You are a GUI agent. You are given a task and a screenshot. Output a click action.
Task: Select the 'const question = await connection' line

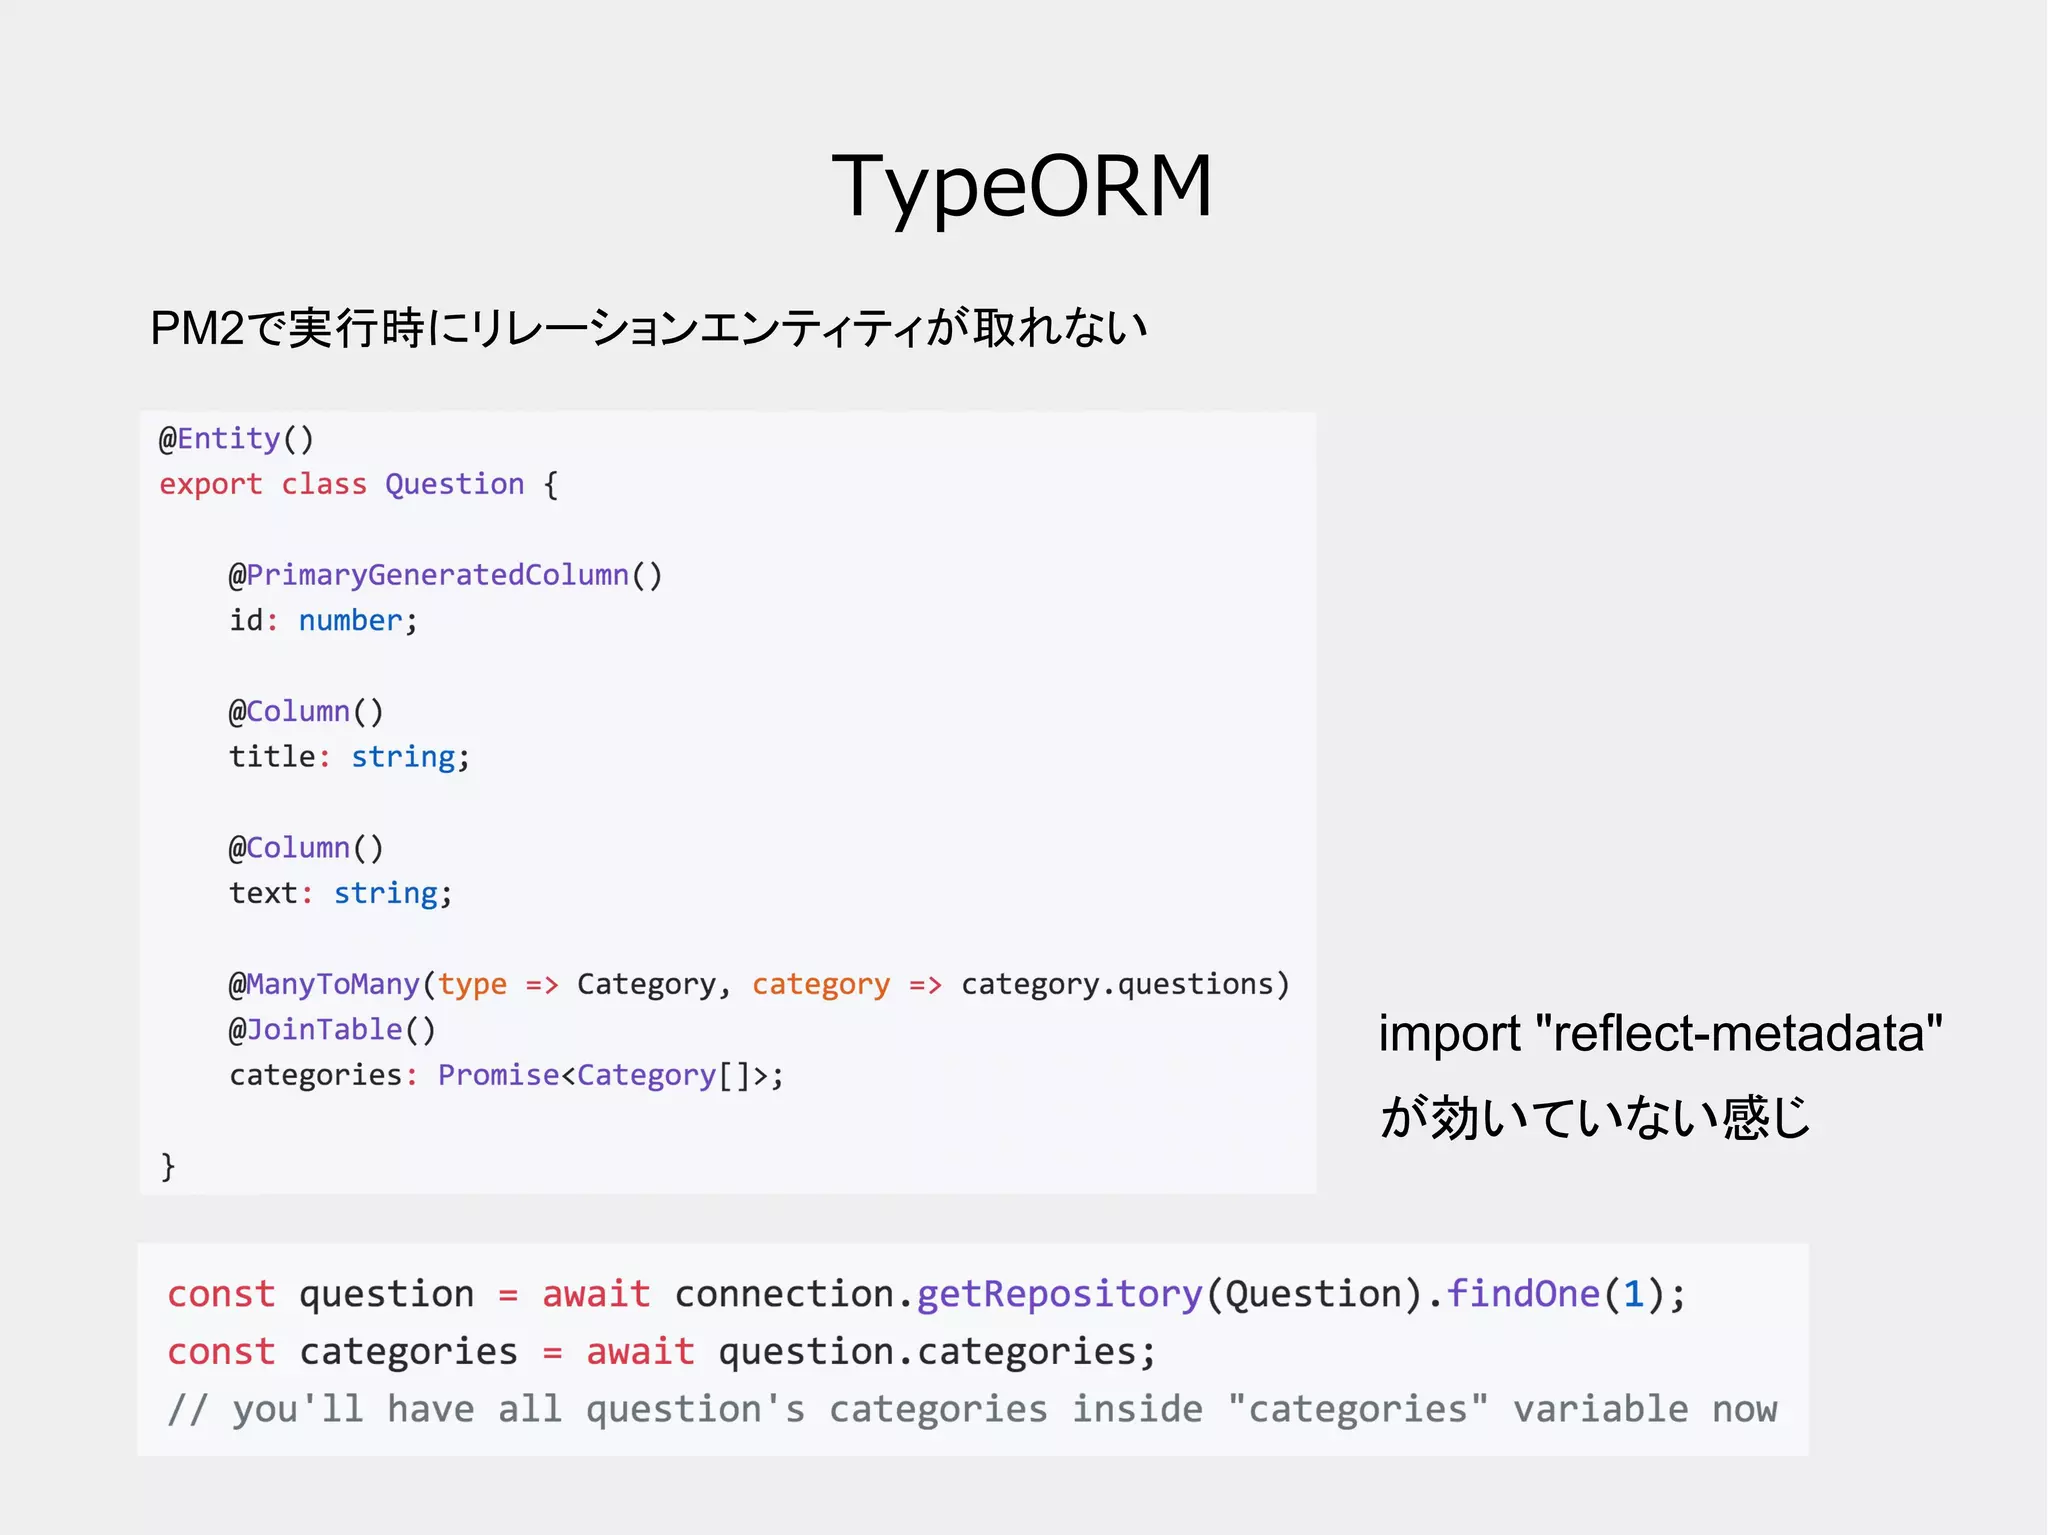(926, 1295)
